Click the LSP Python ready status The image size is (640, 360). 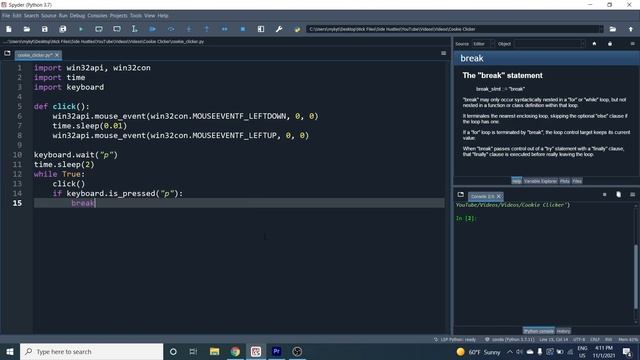coord(455,339)
